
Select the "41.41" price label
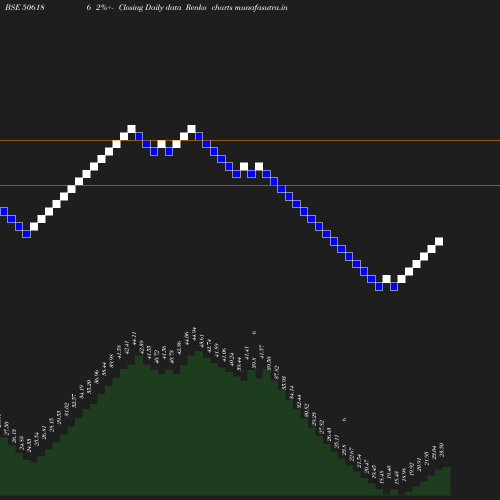[x=247, y=353]
